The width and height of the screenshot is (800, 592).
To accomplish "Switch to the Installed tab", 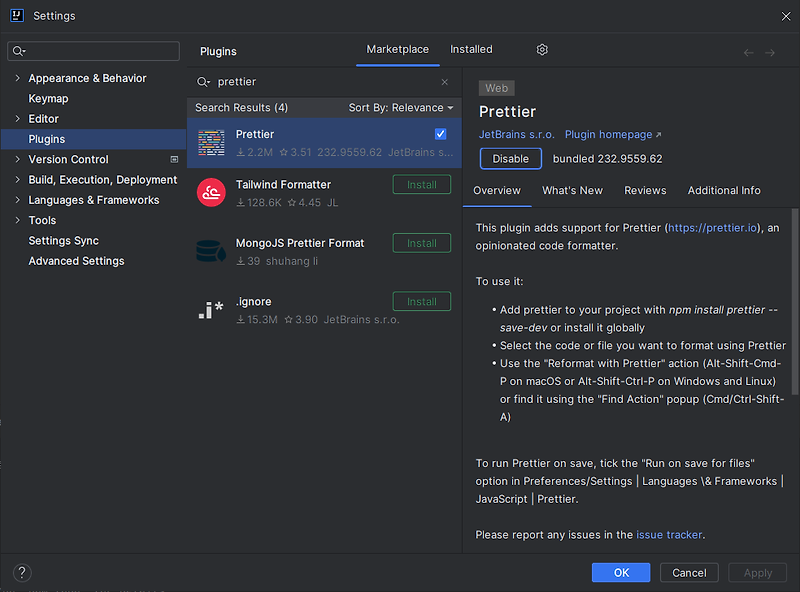I will point(470,49).
